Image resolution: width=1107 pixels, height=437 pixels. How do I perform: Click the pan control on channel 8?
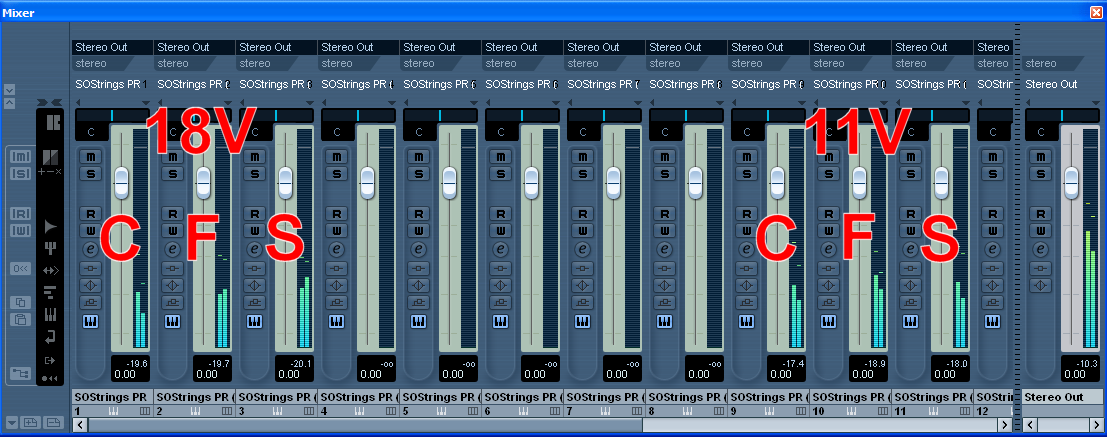tap(686, 115)
